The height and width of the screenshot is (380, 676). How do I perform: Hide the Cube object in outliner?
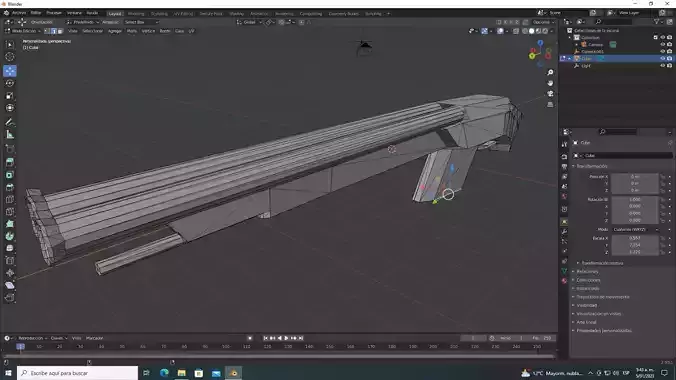point(663,58)
